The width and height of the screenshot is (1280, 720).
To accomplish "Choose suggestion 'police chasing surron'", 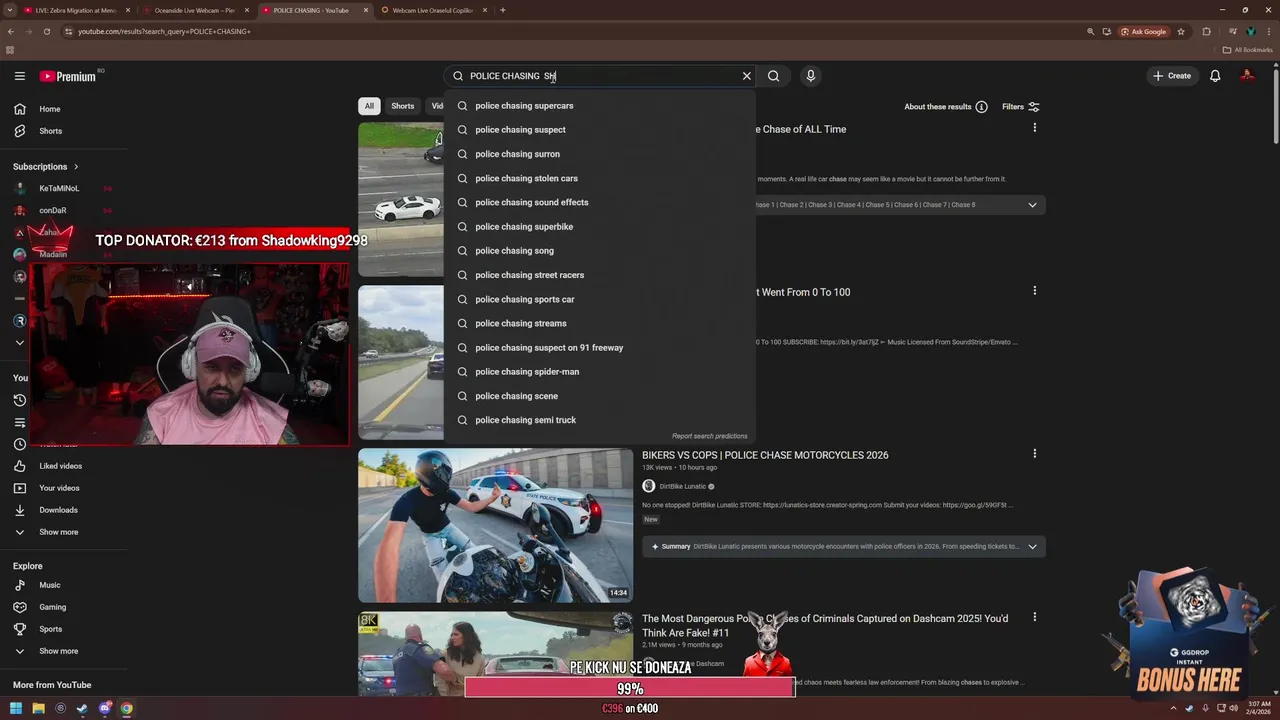I will (x=599, y=154).
